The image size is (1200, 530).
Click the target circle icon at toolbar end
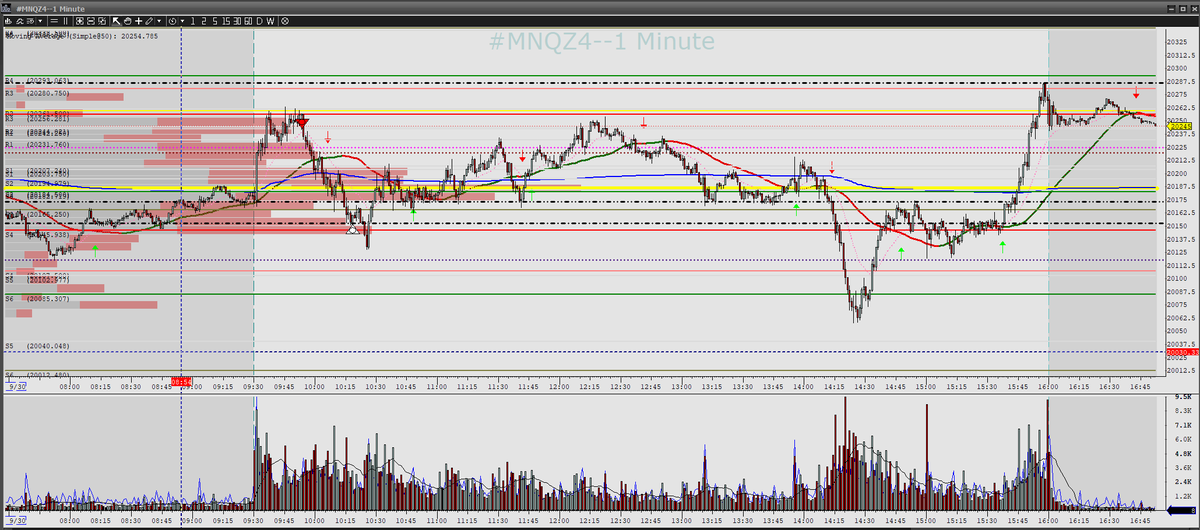coord(285,21)
